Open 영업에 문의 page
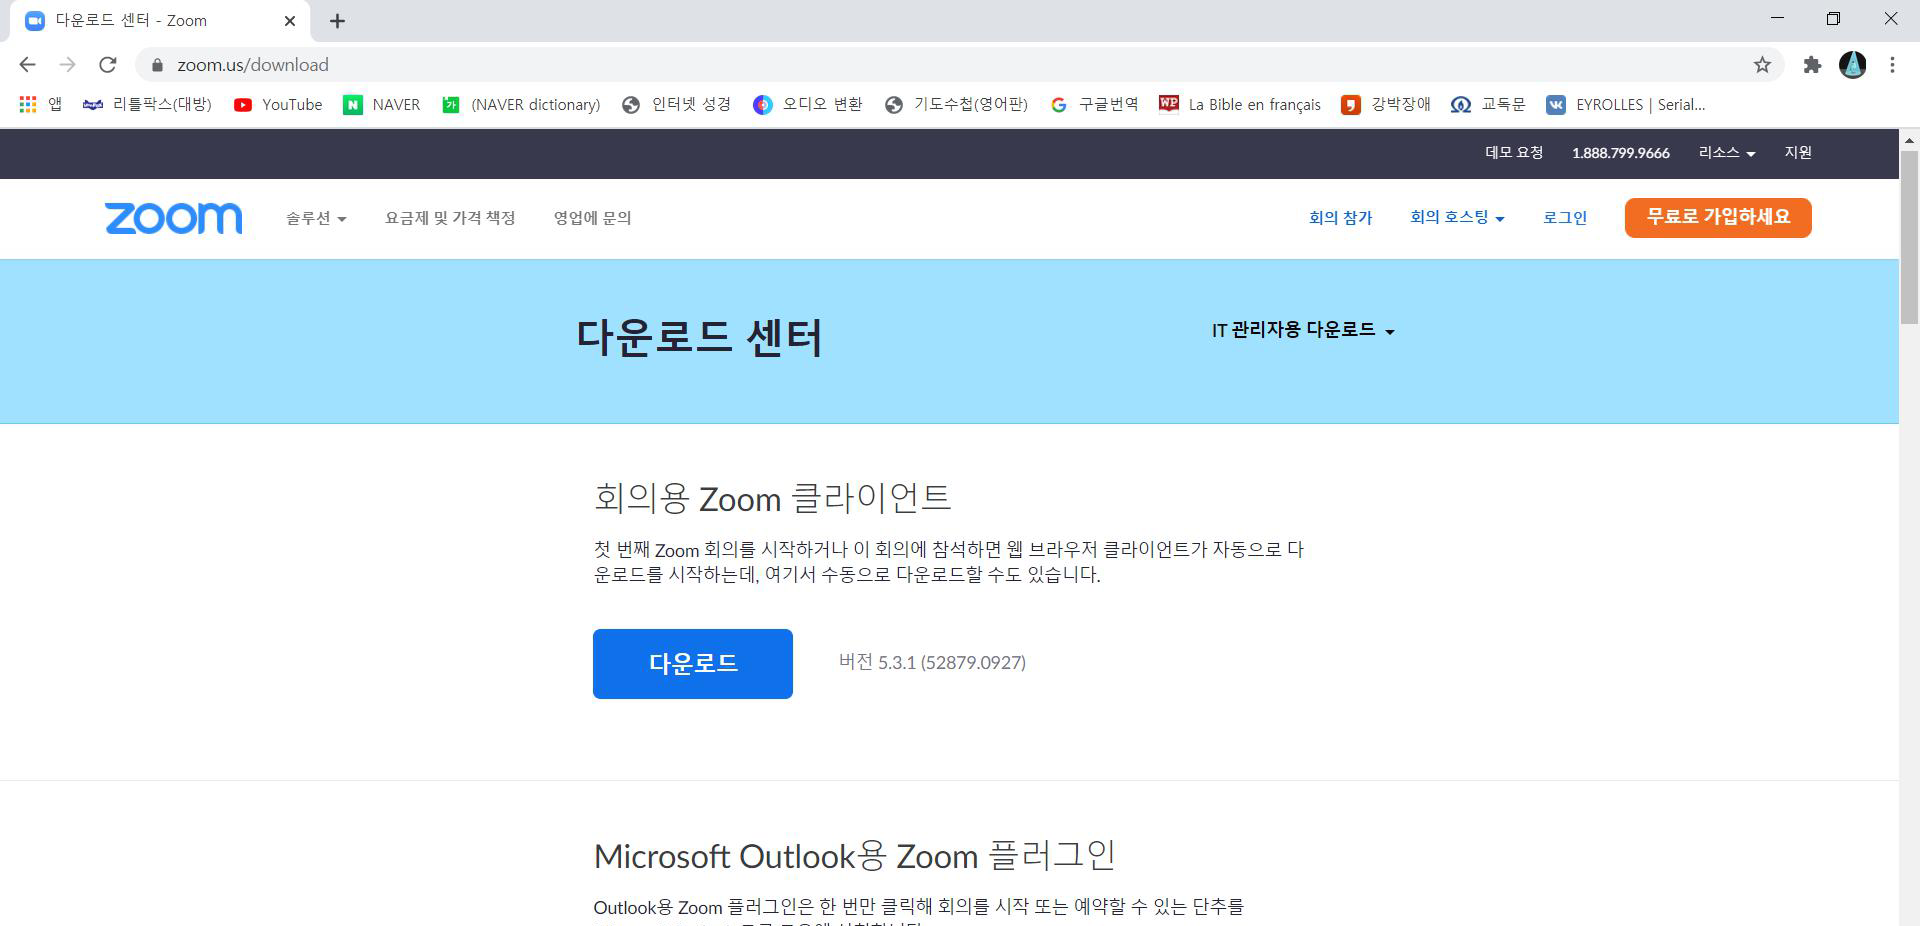1920x926 pixels. [592, 218]
